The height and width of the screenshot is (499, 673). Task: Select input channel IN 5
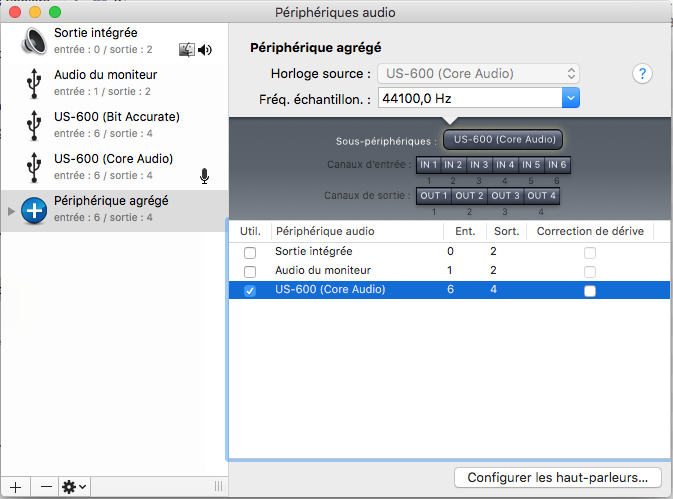[x=531, y=165]
